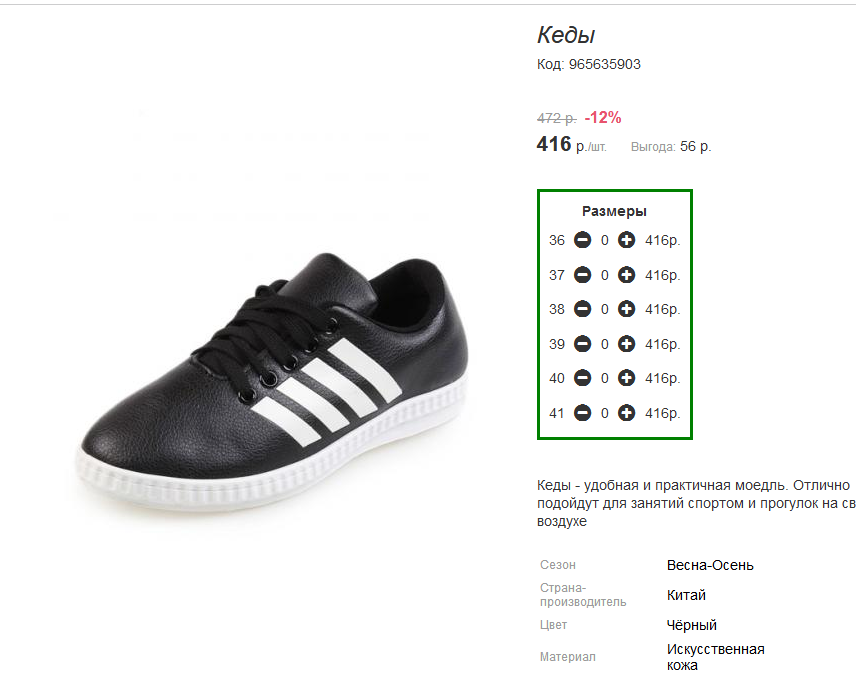Viewport: 856px width, 683px height.
Task: Remove one pair of size 38
Action: click(x=582, y=309)
